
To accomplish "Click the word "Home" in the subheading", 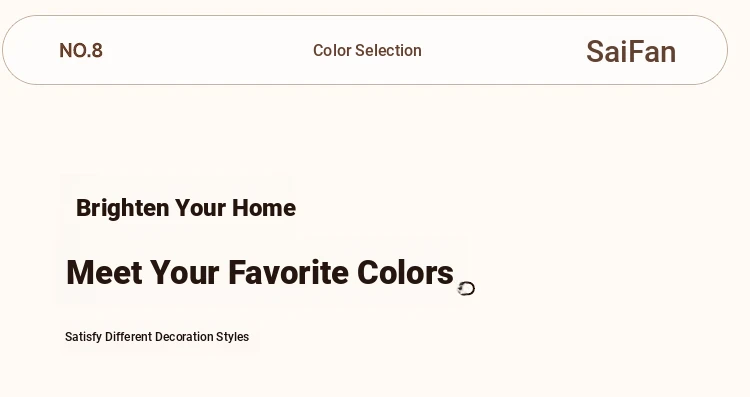I will (264, 208).
